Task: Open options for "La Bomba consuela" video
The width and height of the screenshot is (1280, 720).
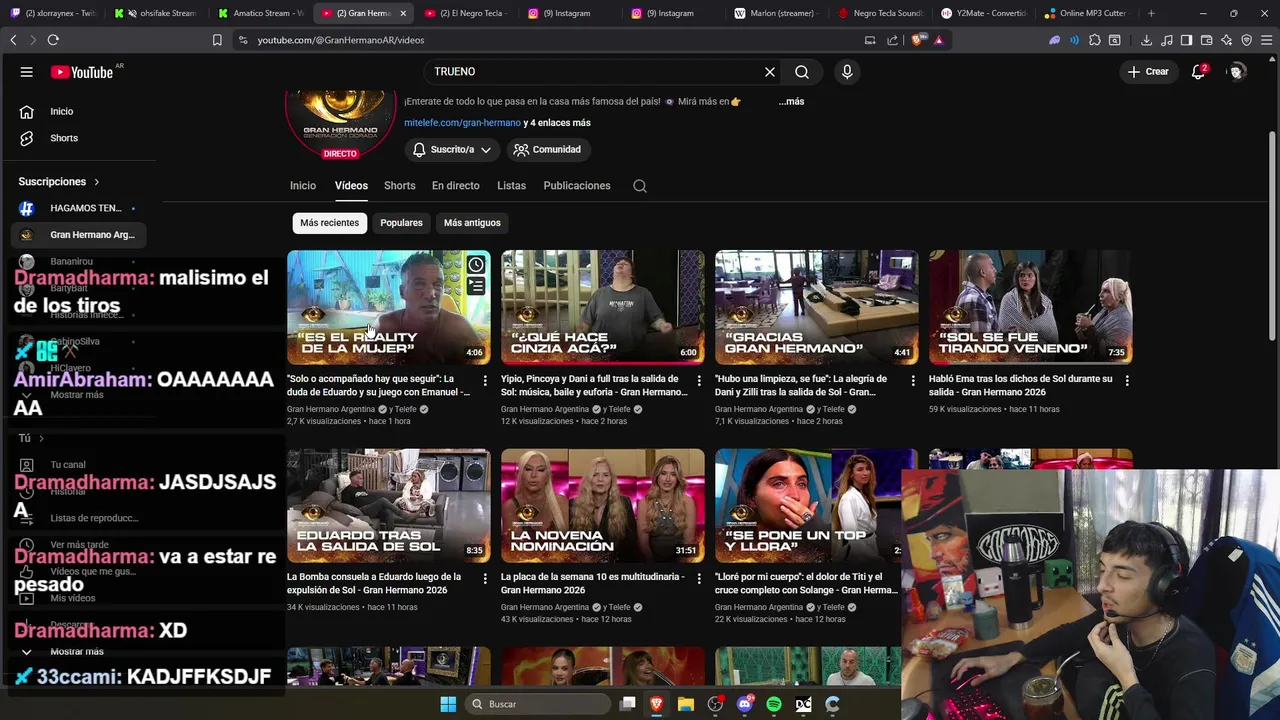Action: (485, 579)
